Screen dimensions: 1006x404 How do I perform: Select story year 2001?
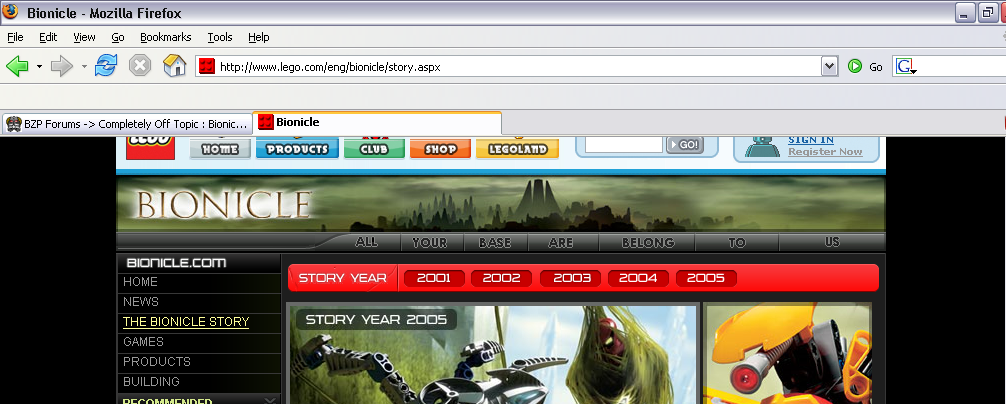point(434,278)
